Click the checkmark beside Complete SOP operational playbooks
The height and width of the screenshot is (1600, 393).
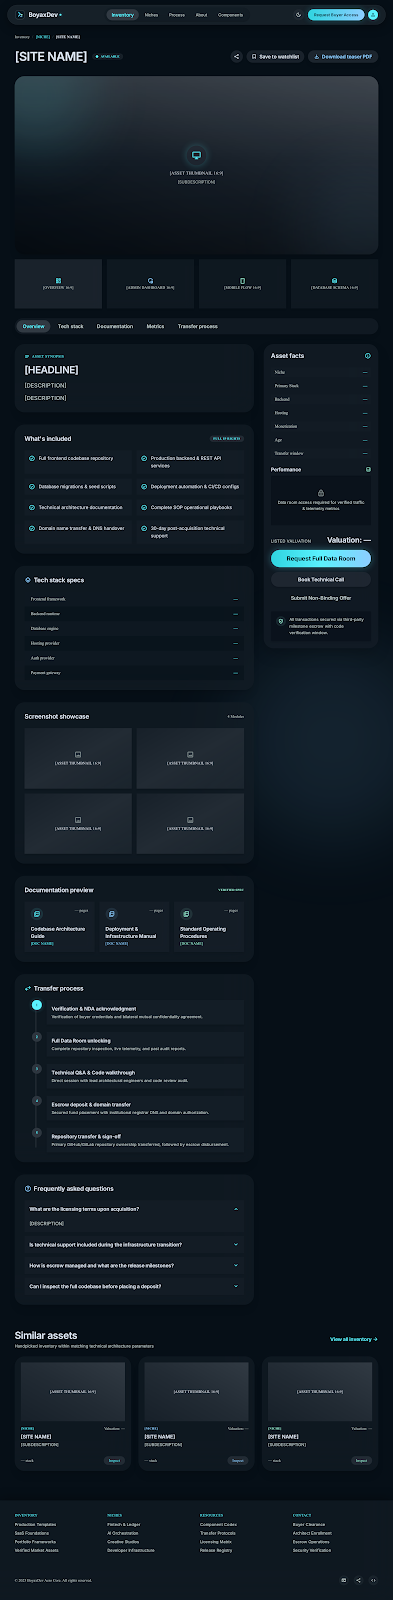pos(144,507)
